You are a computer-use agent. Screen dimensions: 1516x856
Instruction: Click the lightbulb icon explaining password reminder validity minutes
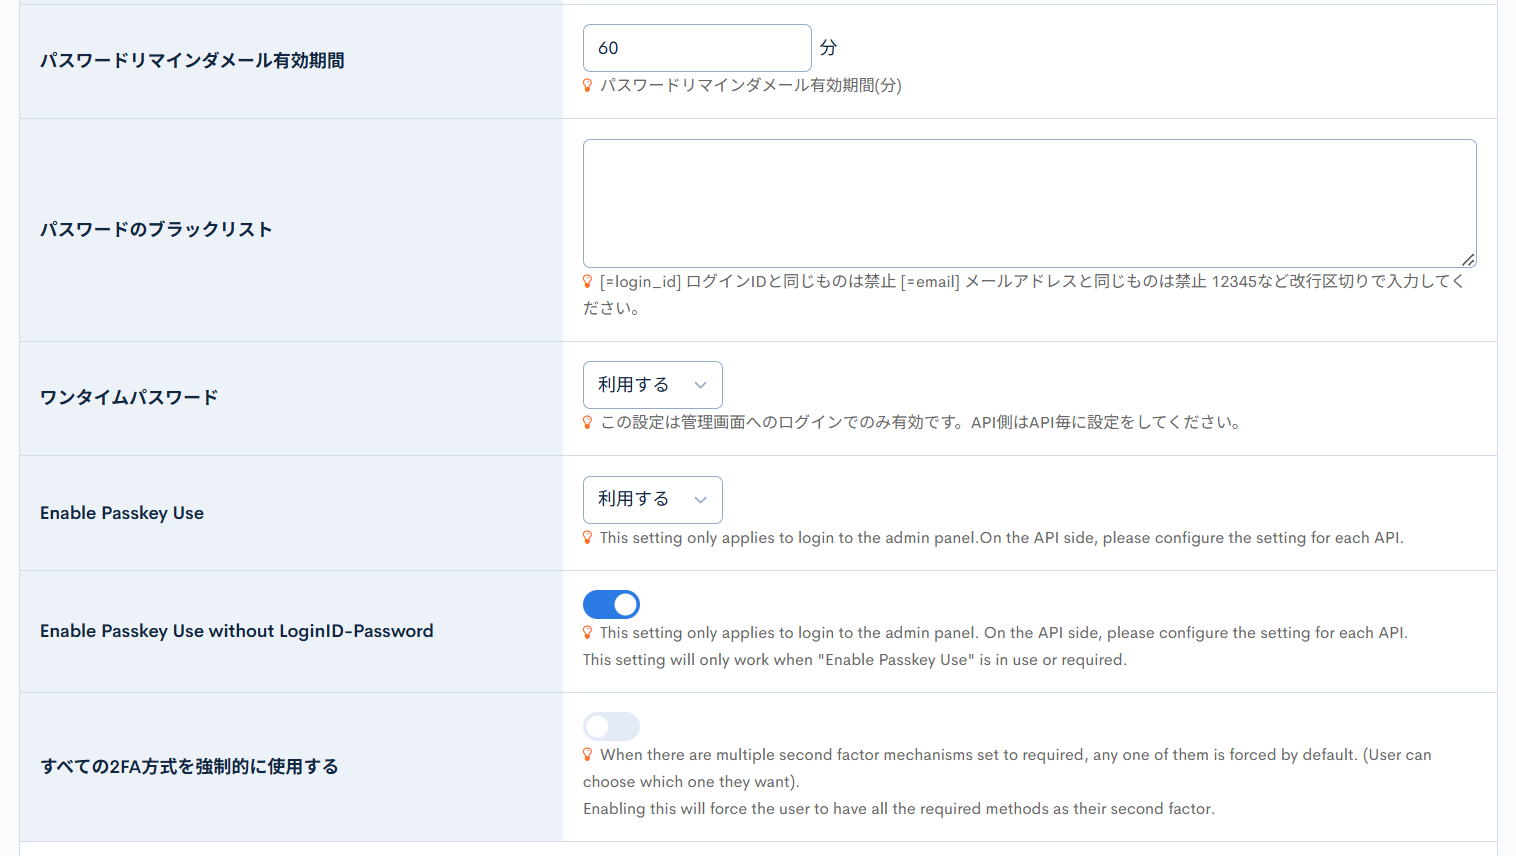587,86
